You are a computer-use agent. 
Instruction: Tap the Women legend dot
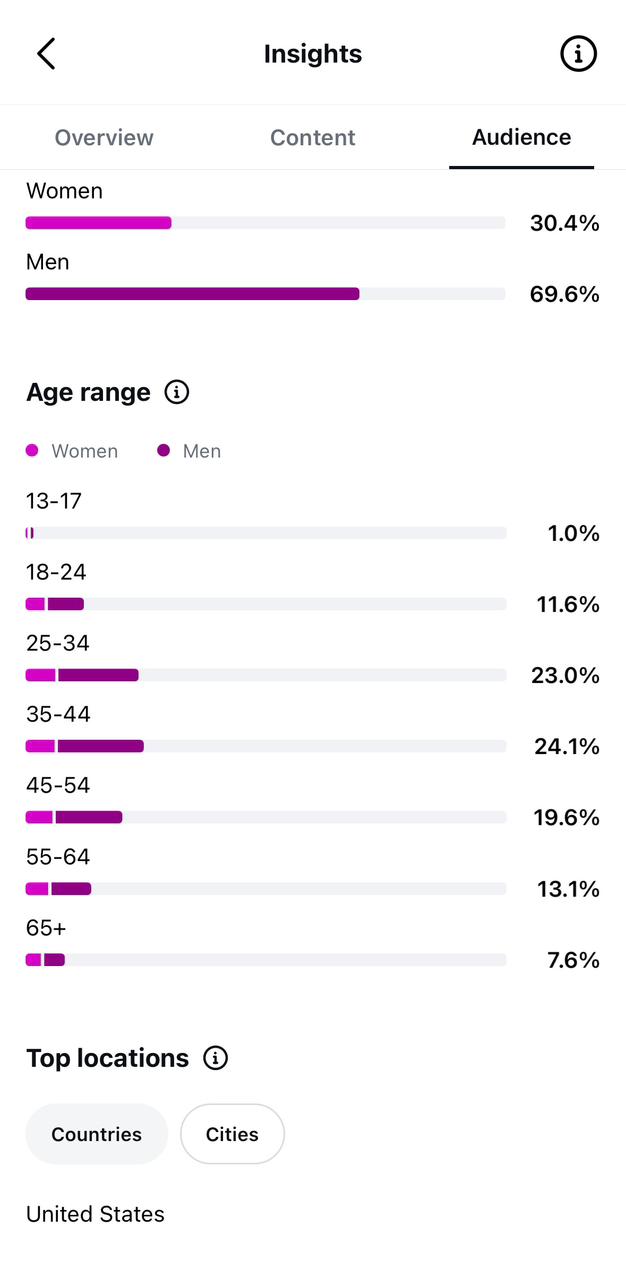pyautogui.click(x=32, y=451)
